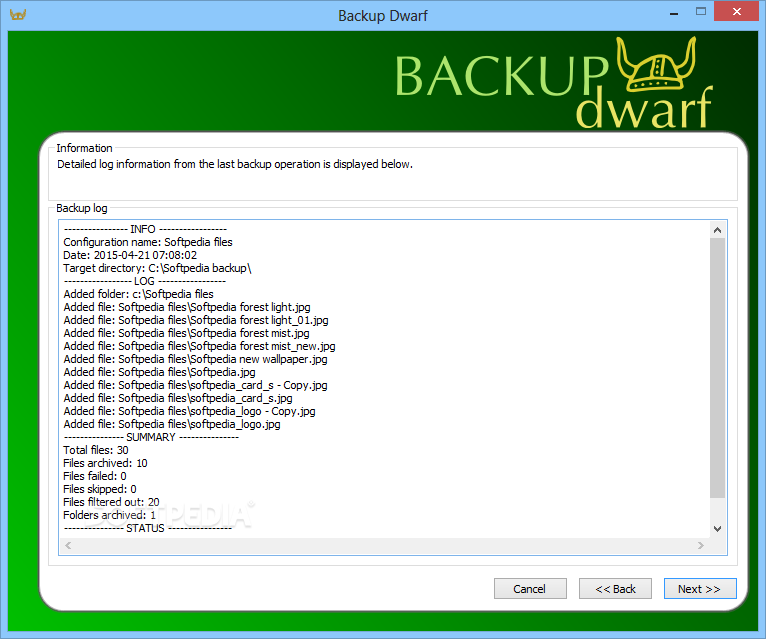Click the 'Files filtered out: 20' line

coord(111,502)
